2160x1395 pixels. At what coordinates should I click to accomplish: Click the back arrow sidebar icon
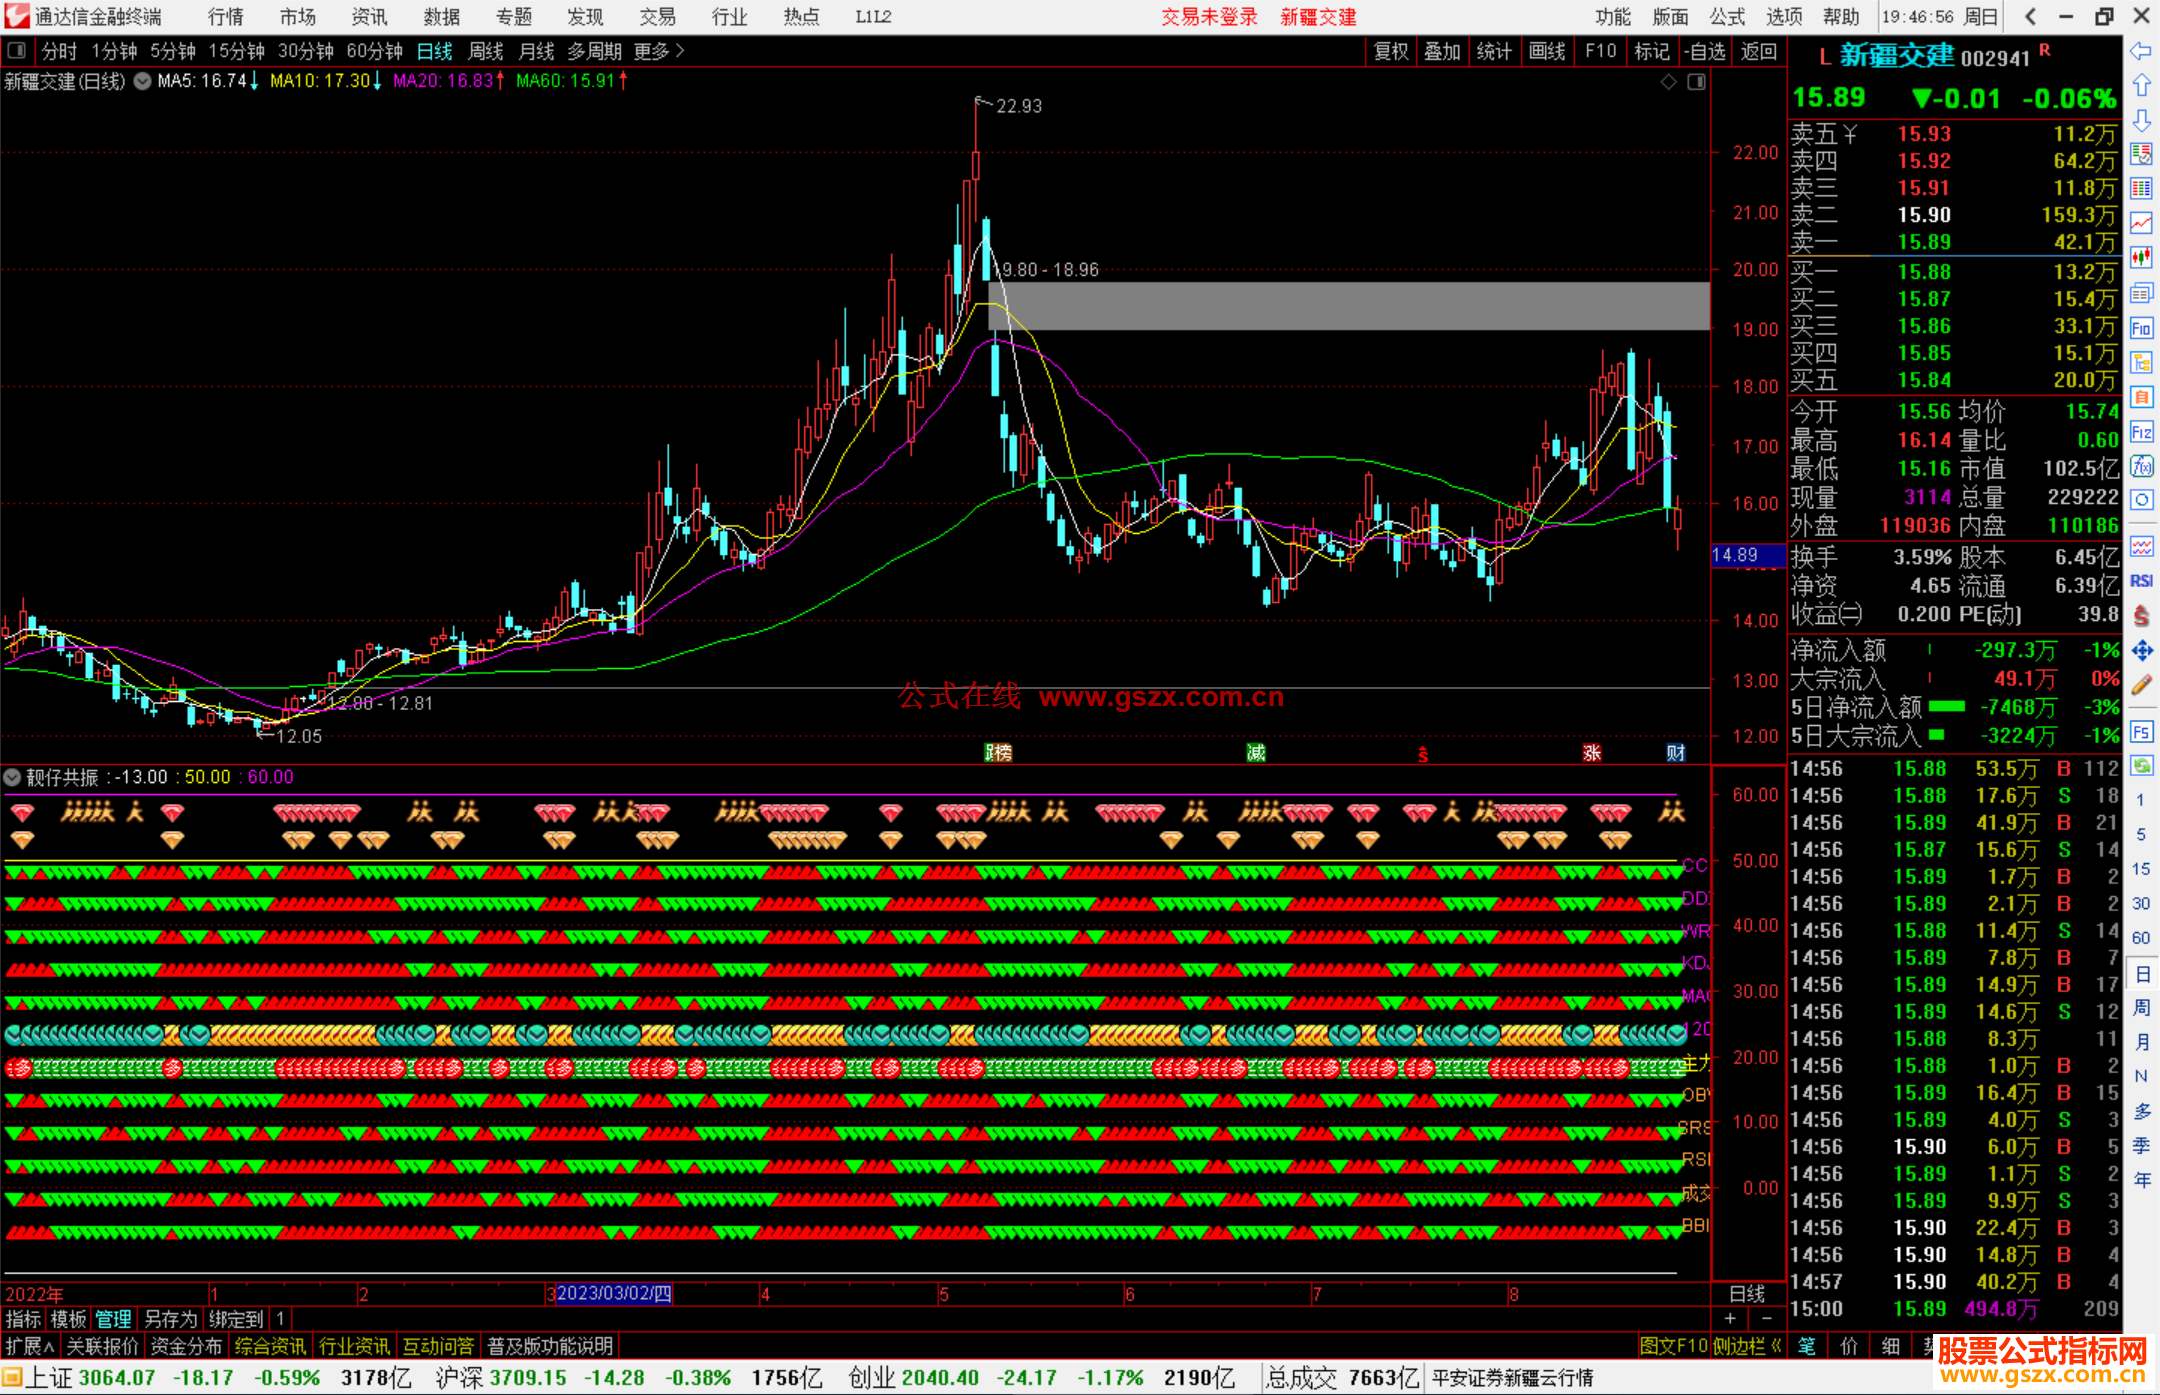[2141, 51]
